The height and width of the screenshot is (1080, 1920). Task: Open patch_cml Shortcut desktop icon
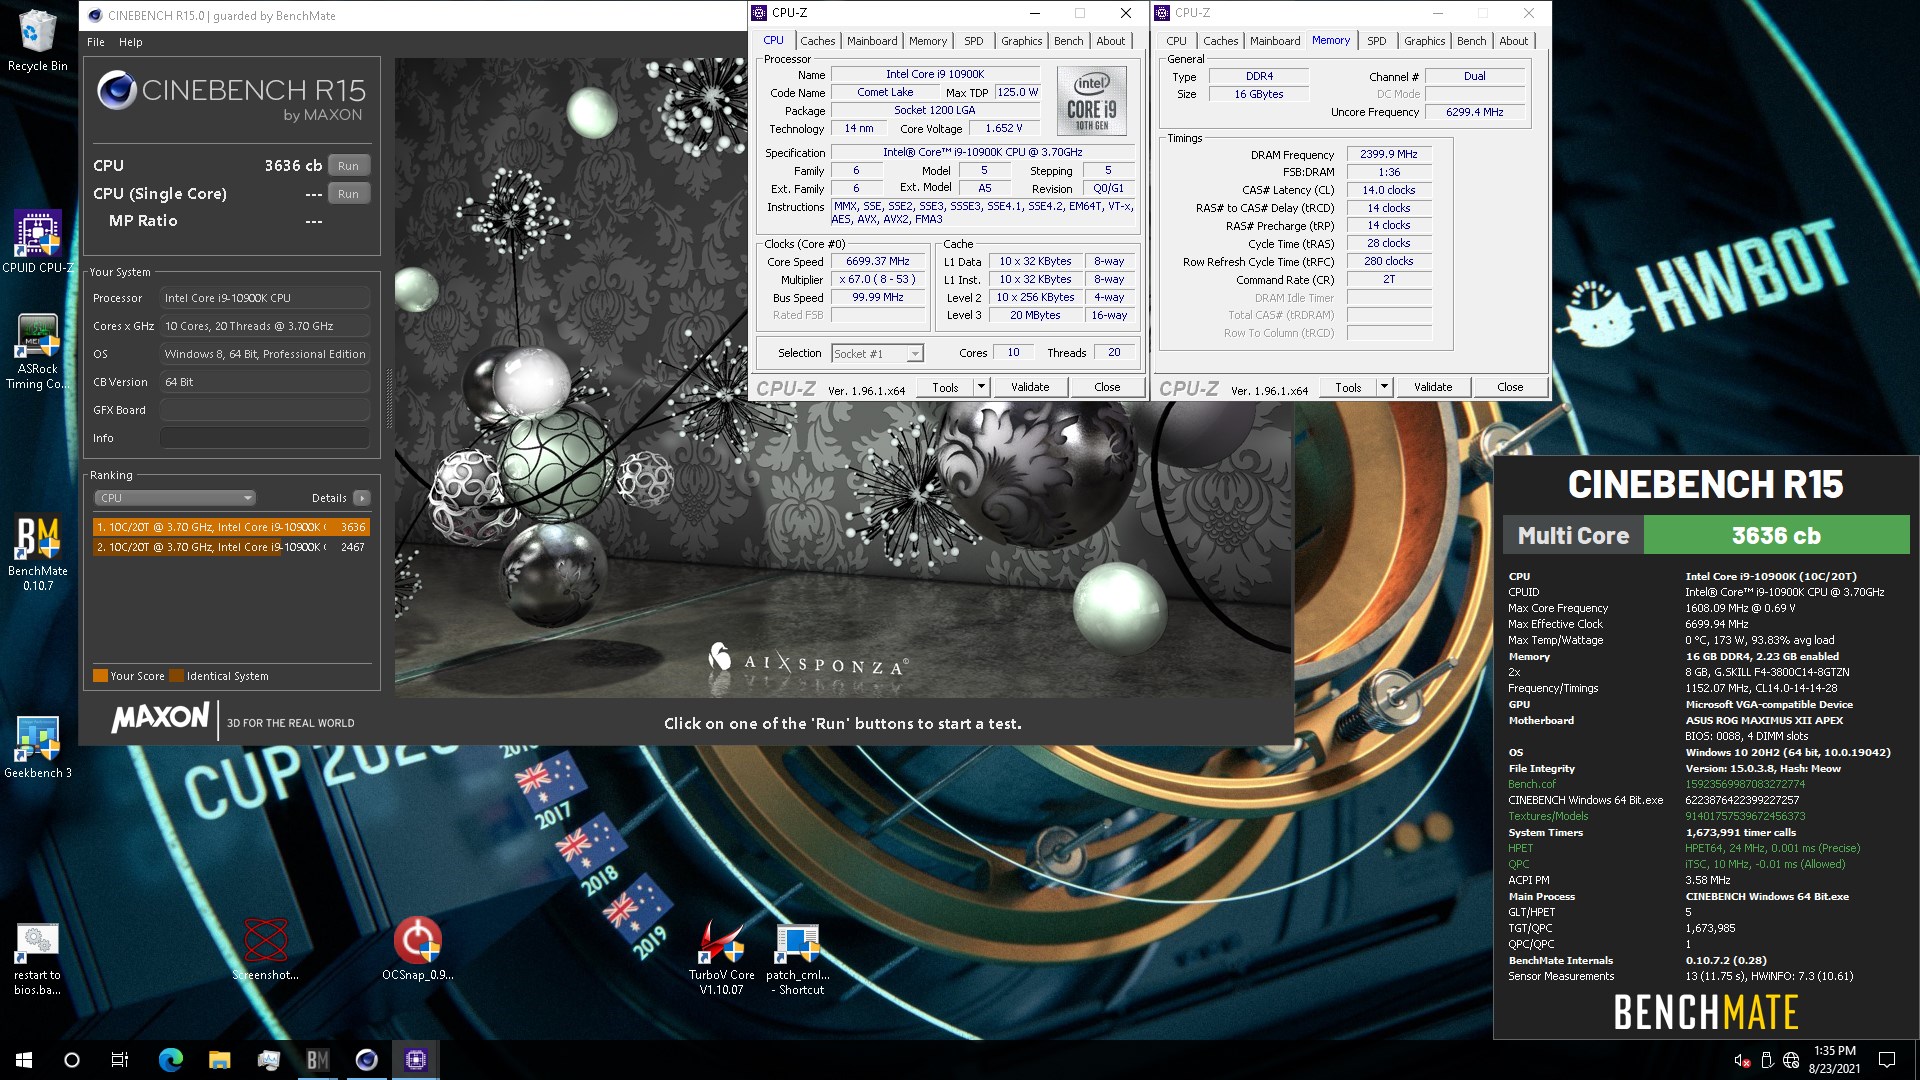(798, 959)
